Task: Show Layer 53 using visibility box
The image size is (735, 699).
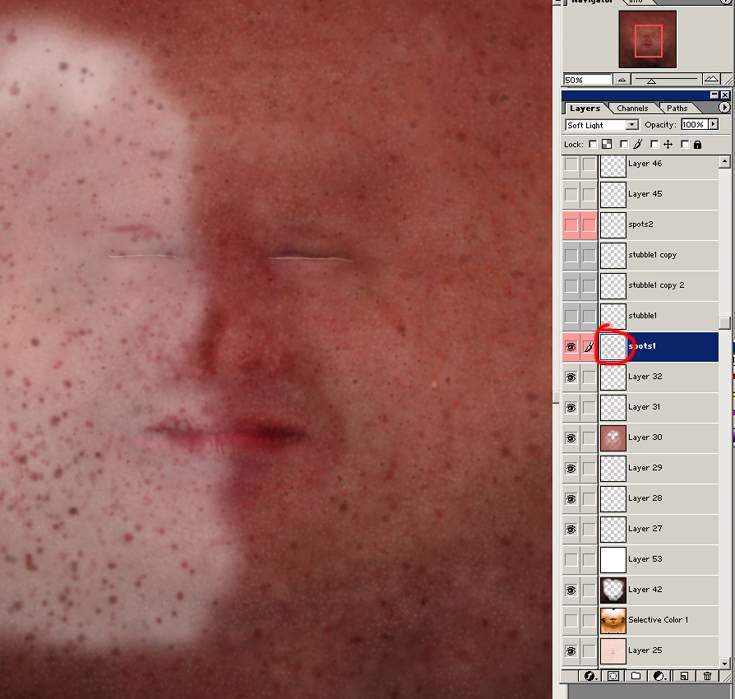Action: [x=571, y=560]
